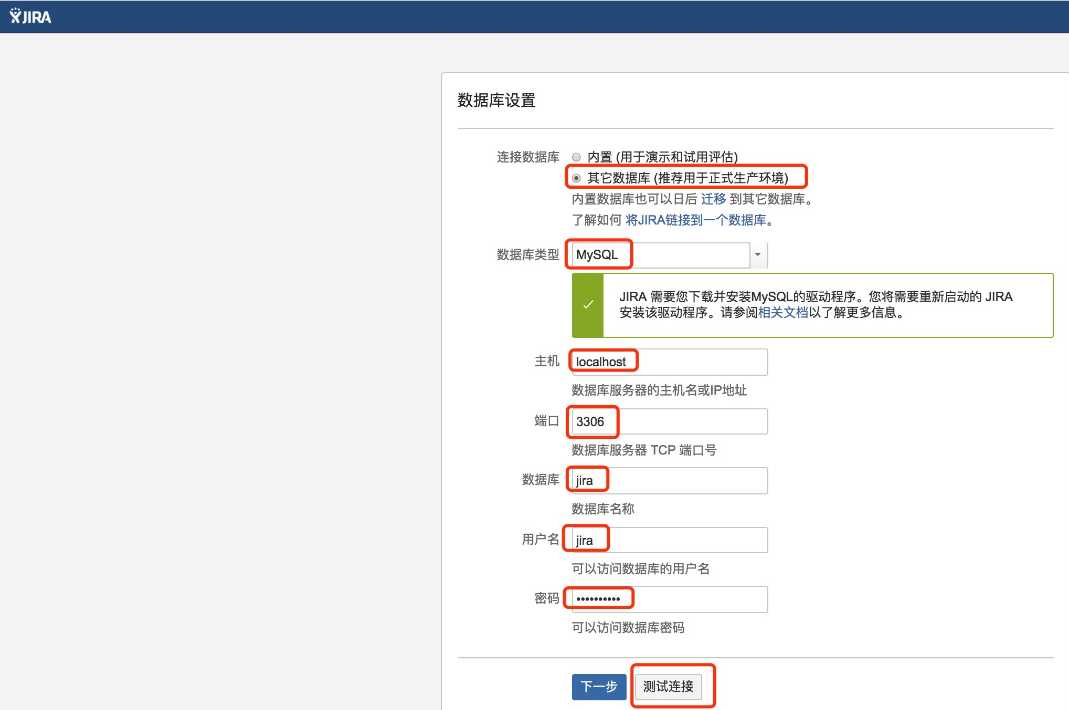Open the 迁移 migration link
Image resolution: width=1069 pixels, height=710 pixels.
coord(713,198)
